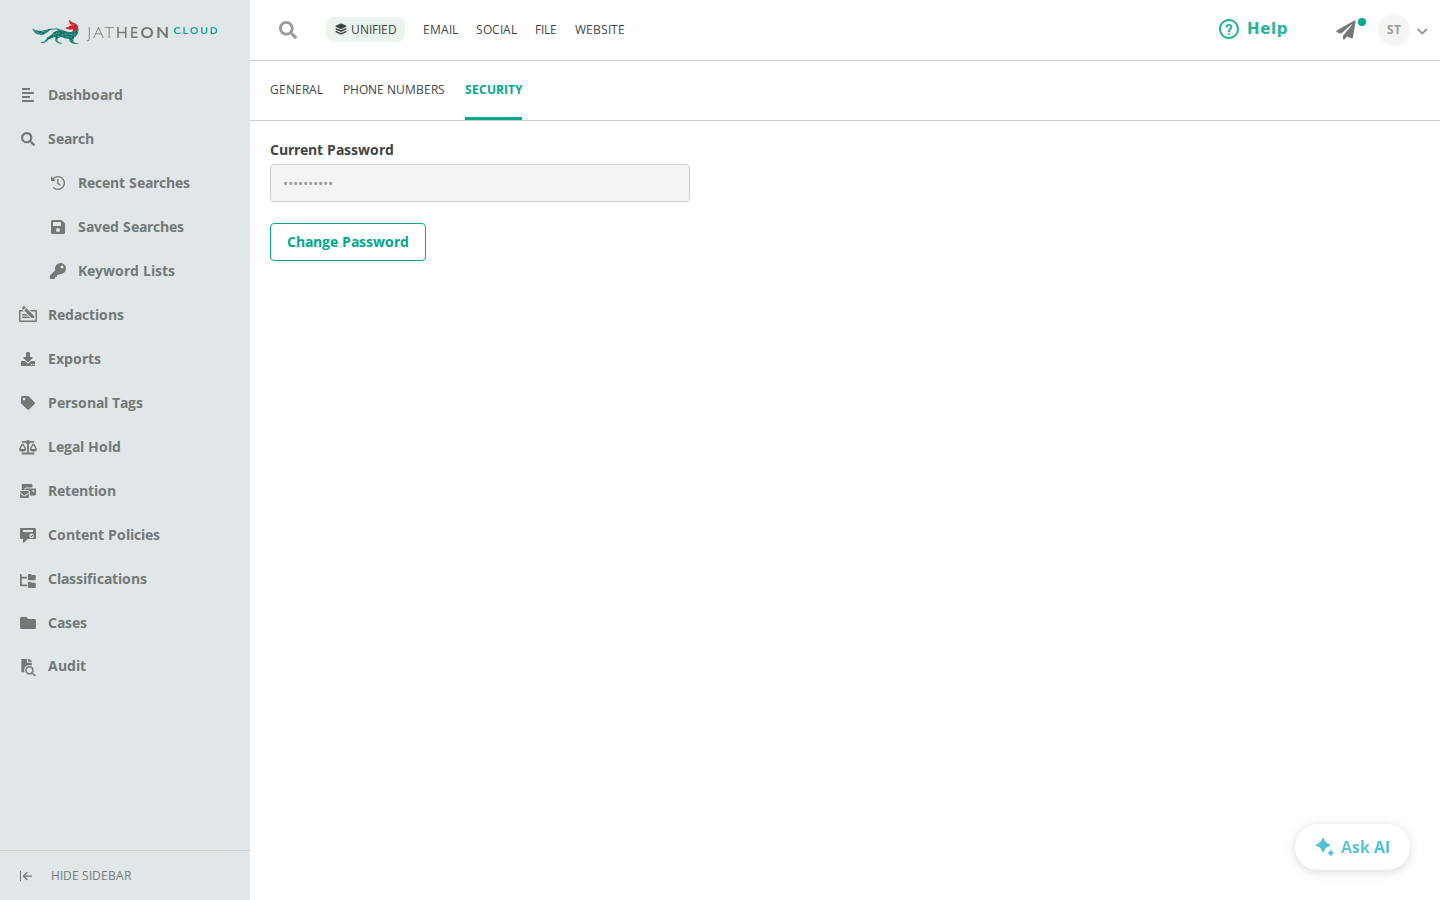Open the Keyword Lists sidebar item
This screenshot has height=900, width=1440.
[x=126, y=271]
